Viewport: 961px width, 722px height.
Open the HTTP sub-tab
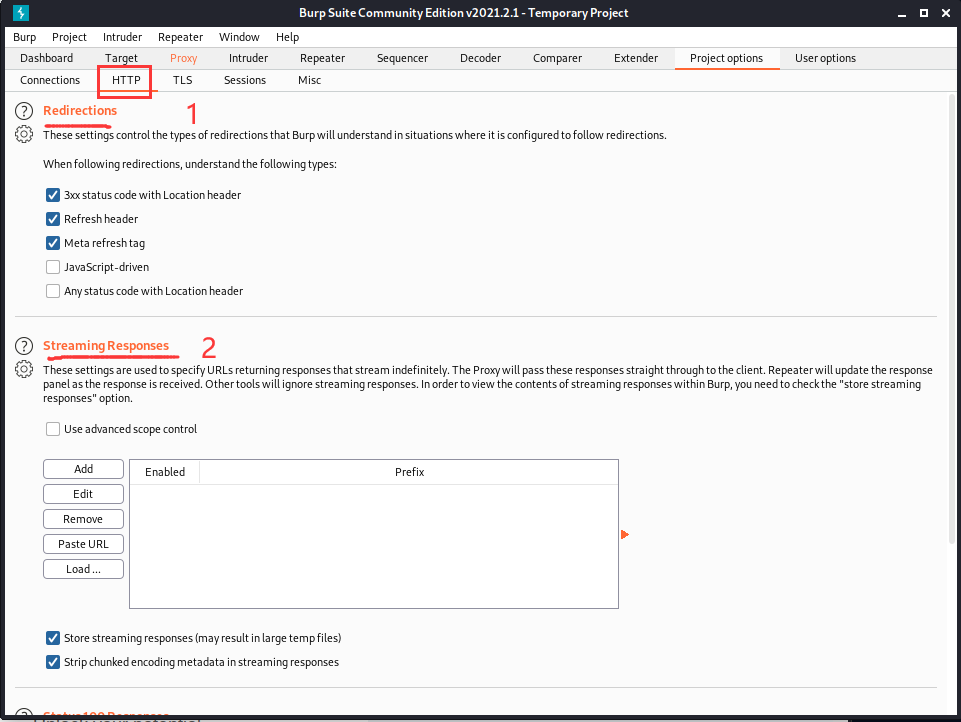[126, 80]
